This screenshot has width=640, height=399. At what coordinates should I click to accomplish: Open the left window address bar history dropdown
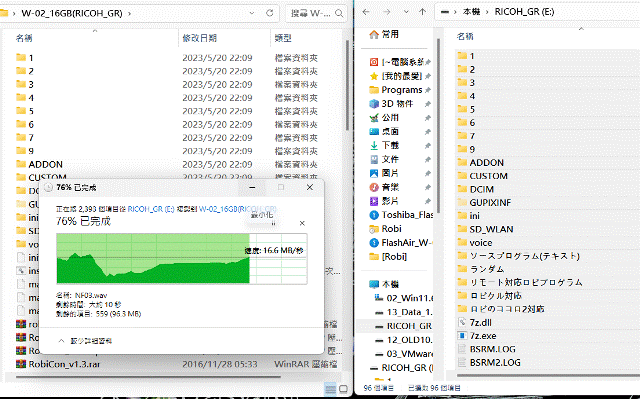point(252,13)
